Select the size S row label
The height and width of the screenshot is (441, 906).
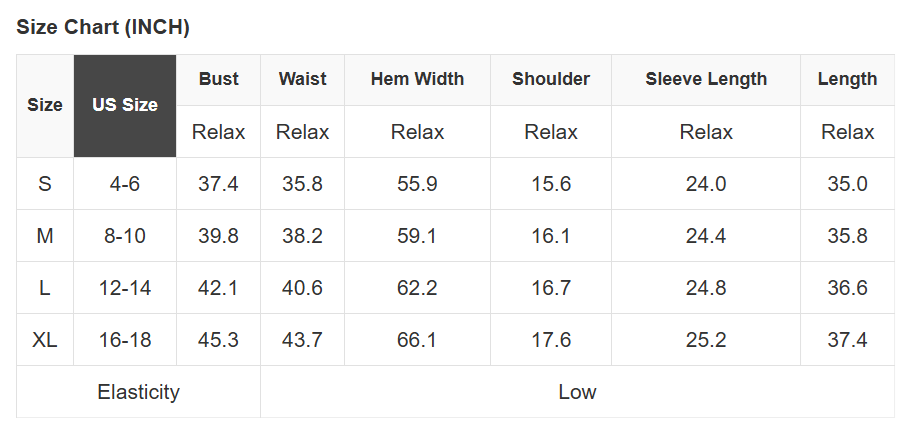(45, 184)
